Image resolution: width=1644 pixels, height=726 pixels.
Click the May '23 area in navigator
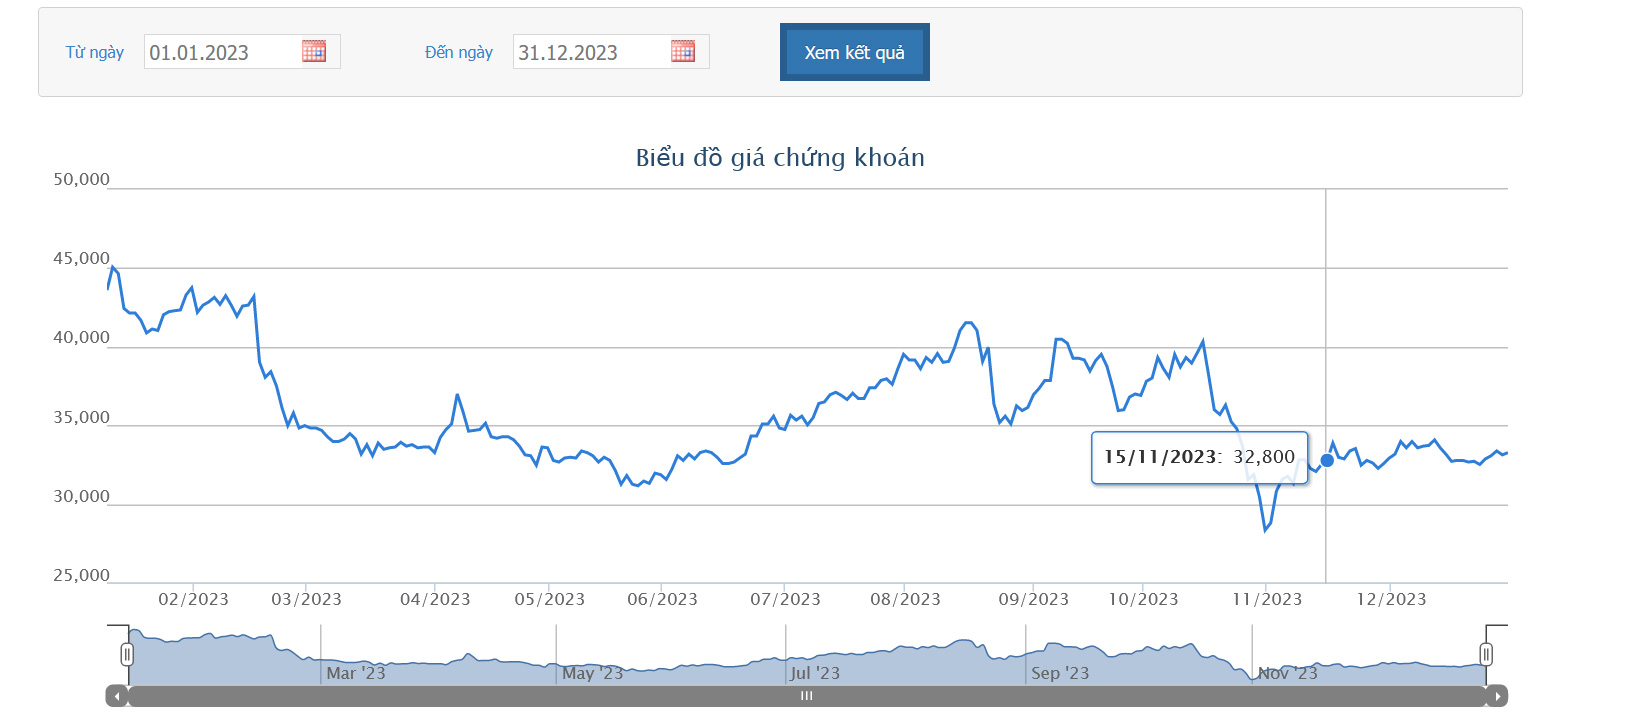(592, 673)
